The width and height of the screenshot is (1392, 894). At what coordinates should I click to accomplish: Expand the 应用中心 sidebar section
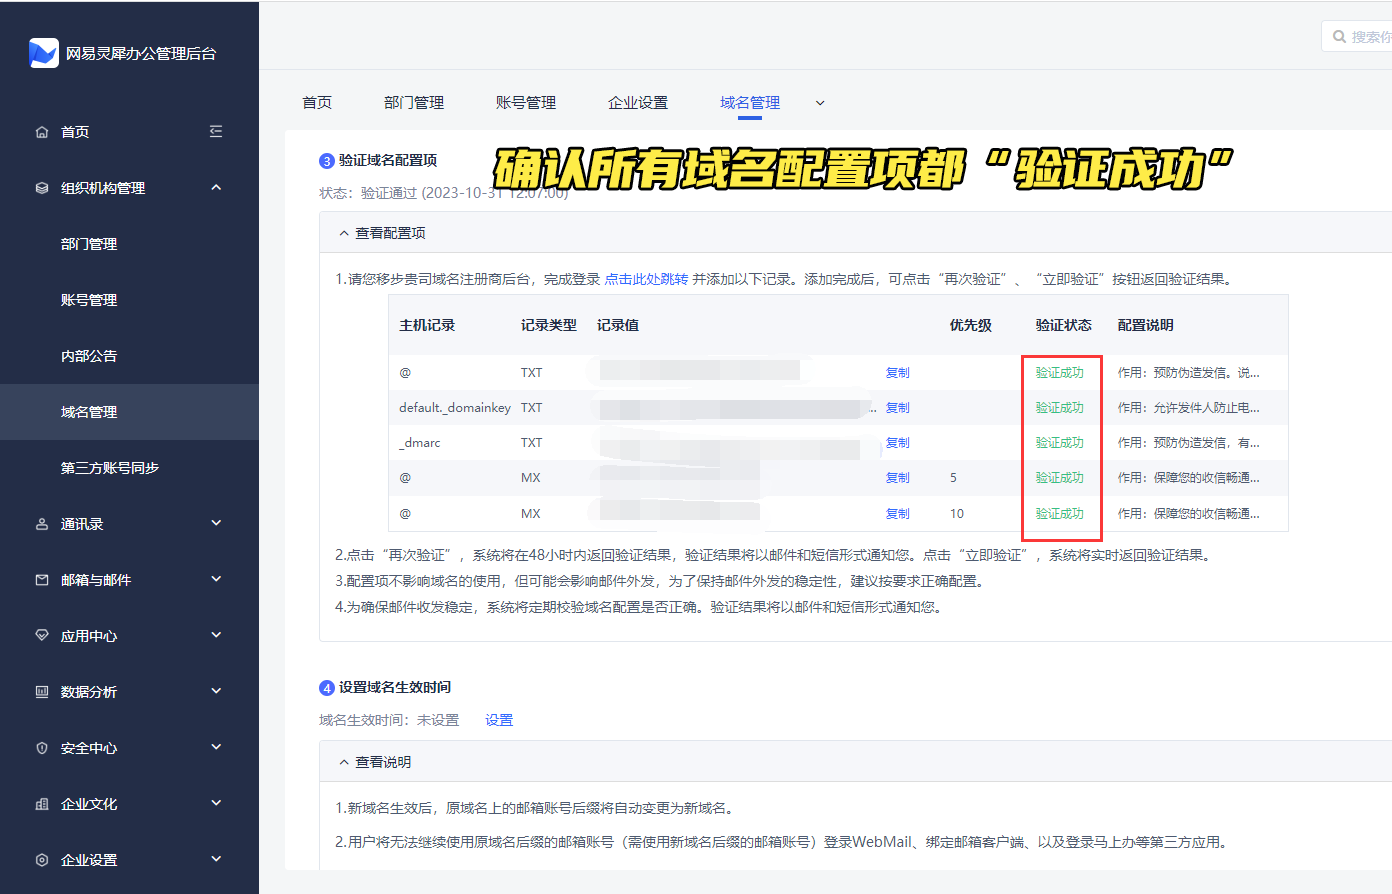[216, 635]
